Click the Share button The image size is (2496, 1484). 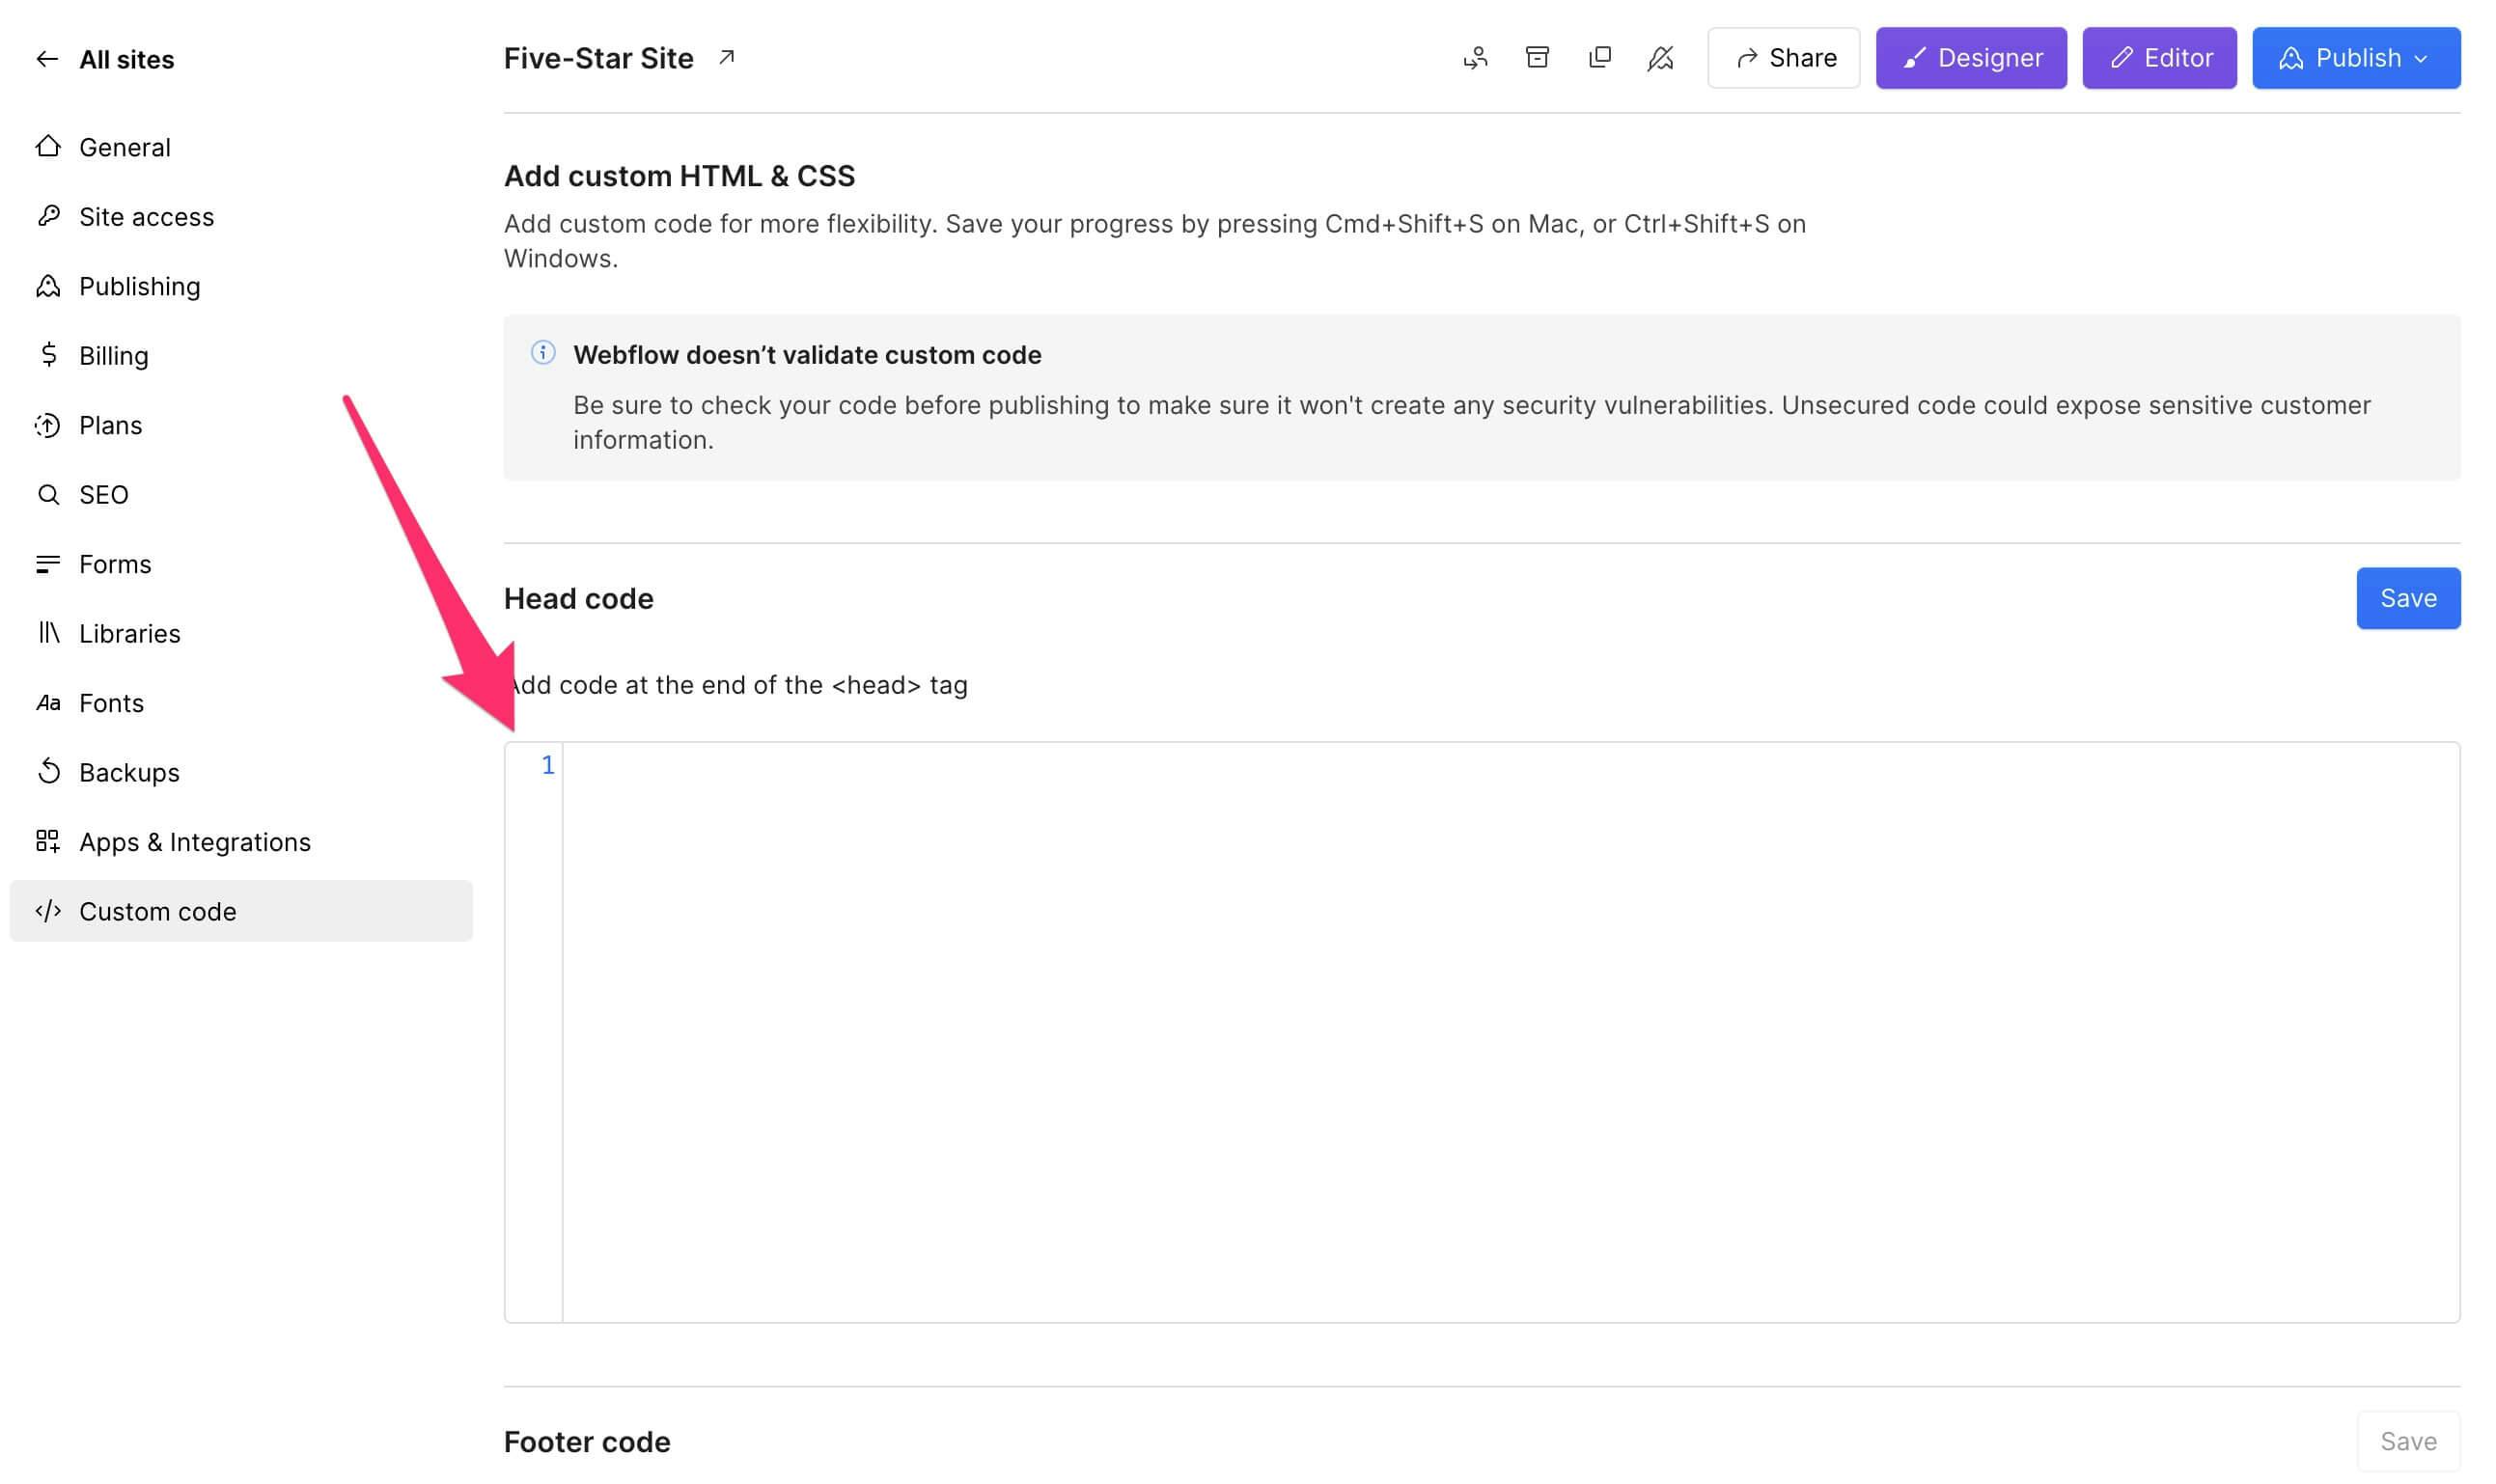click(x=1784, y=58)
